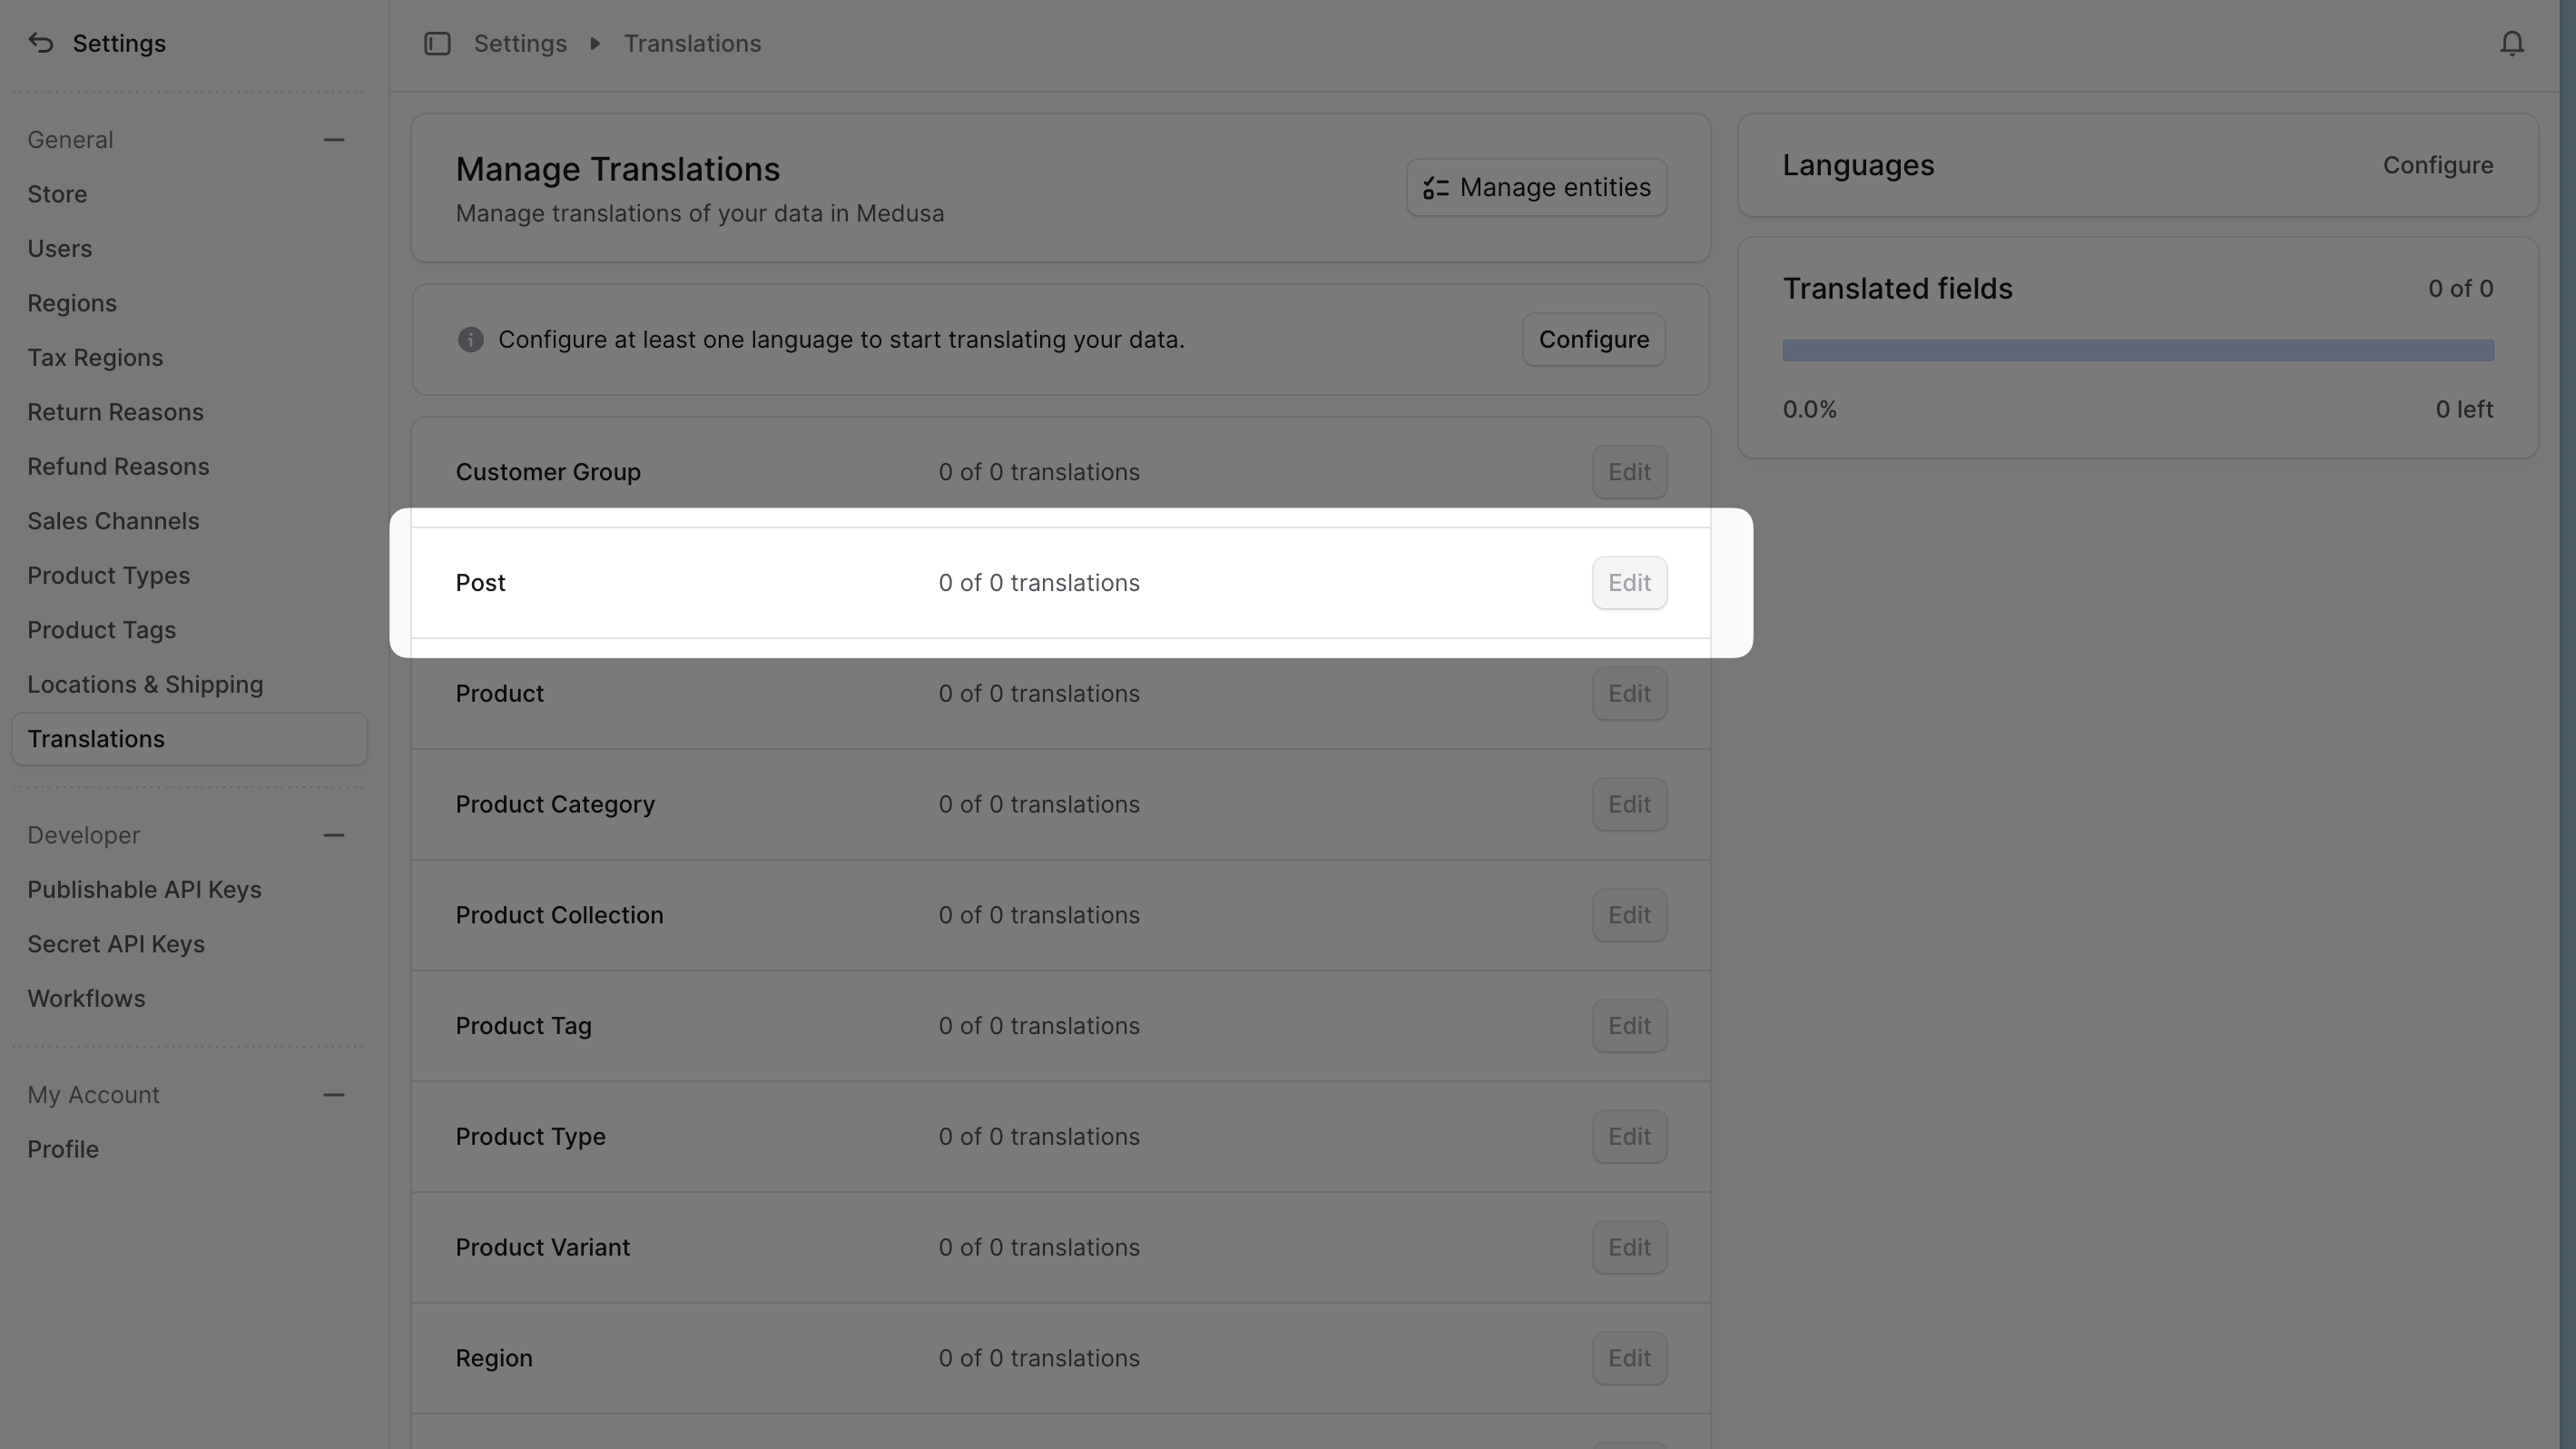This screenshot has width=2576, height=1449.
Task: Click the Manage entities checklist icon
Action: pyautogui.click(x=1436, y=187)
